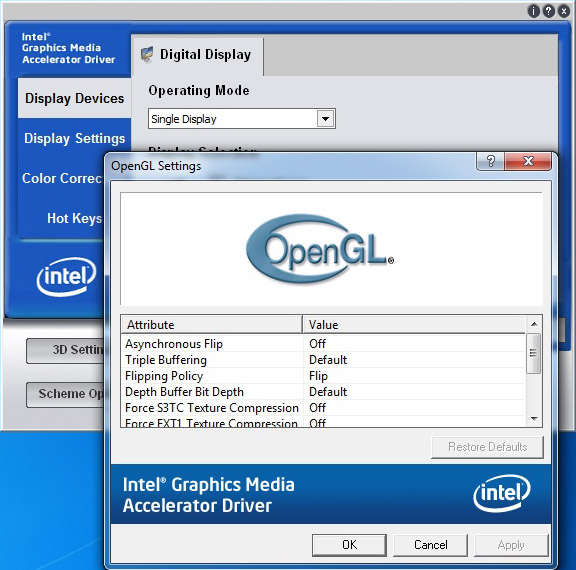Image resolution: width=576 pixels, height=570 pixels.
Task: Click OK in the OpenGL Settings dialog
Action: click(349, 545)
